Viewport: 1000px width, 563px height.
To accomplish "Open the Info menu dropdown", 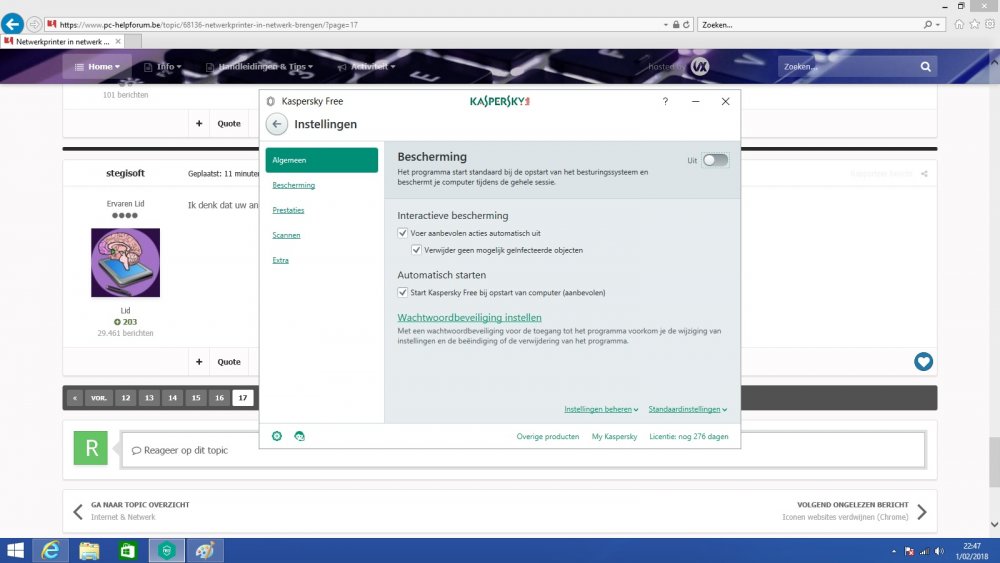I will 163,66.
